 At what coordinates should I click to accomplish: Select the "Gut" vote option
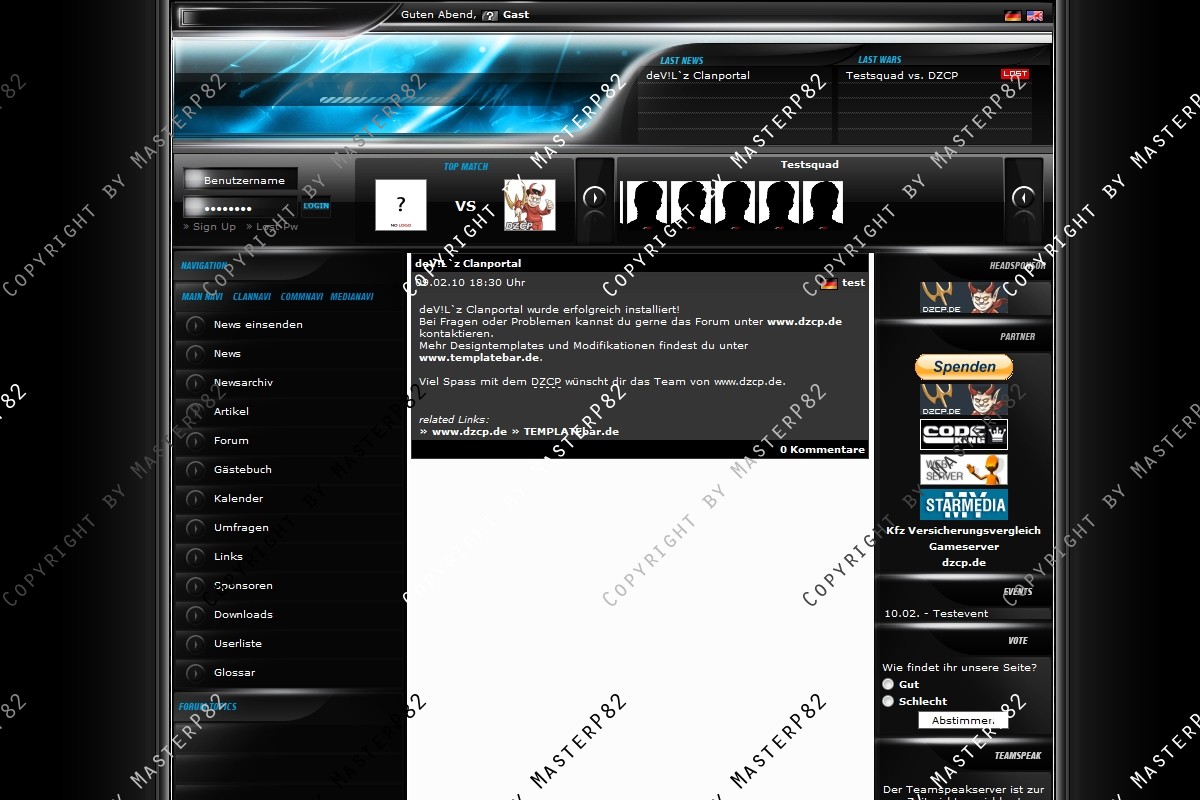click(888, 684)
